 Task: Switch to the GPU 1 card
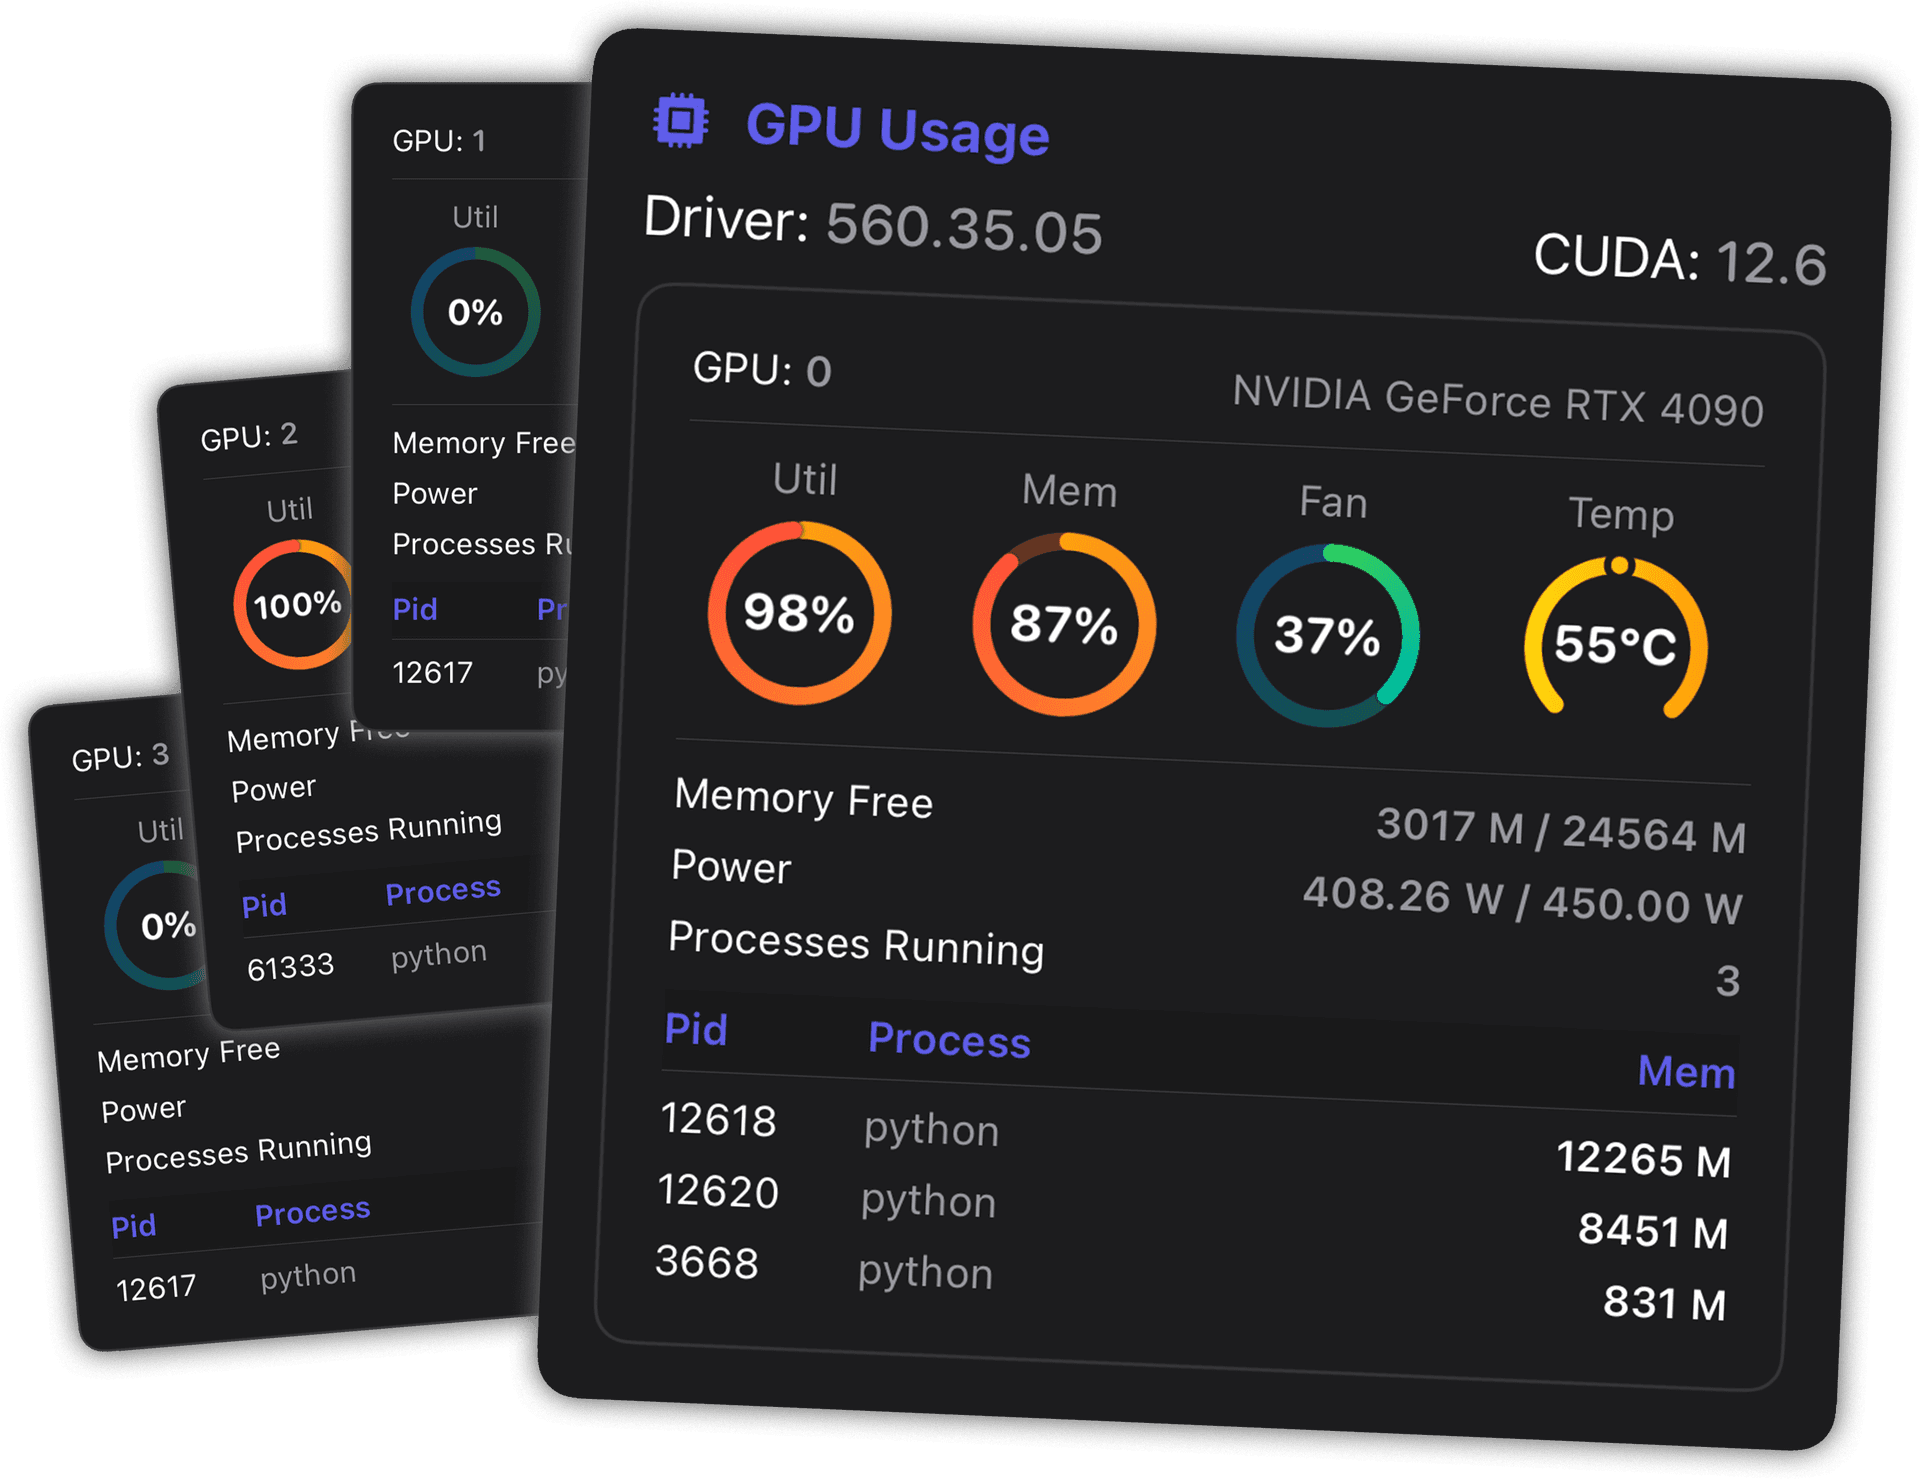(440, 141)
